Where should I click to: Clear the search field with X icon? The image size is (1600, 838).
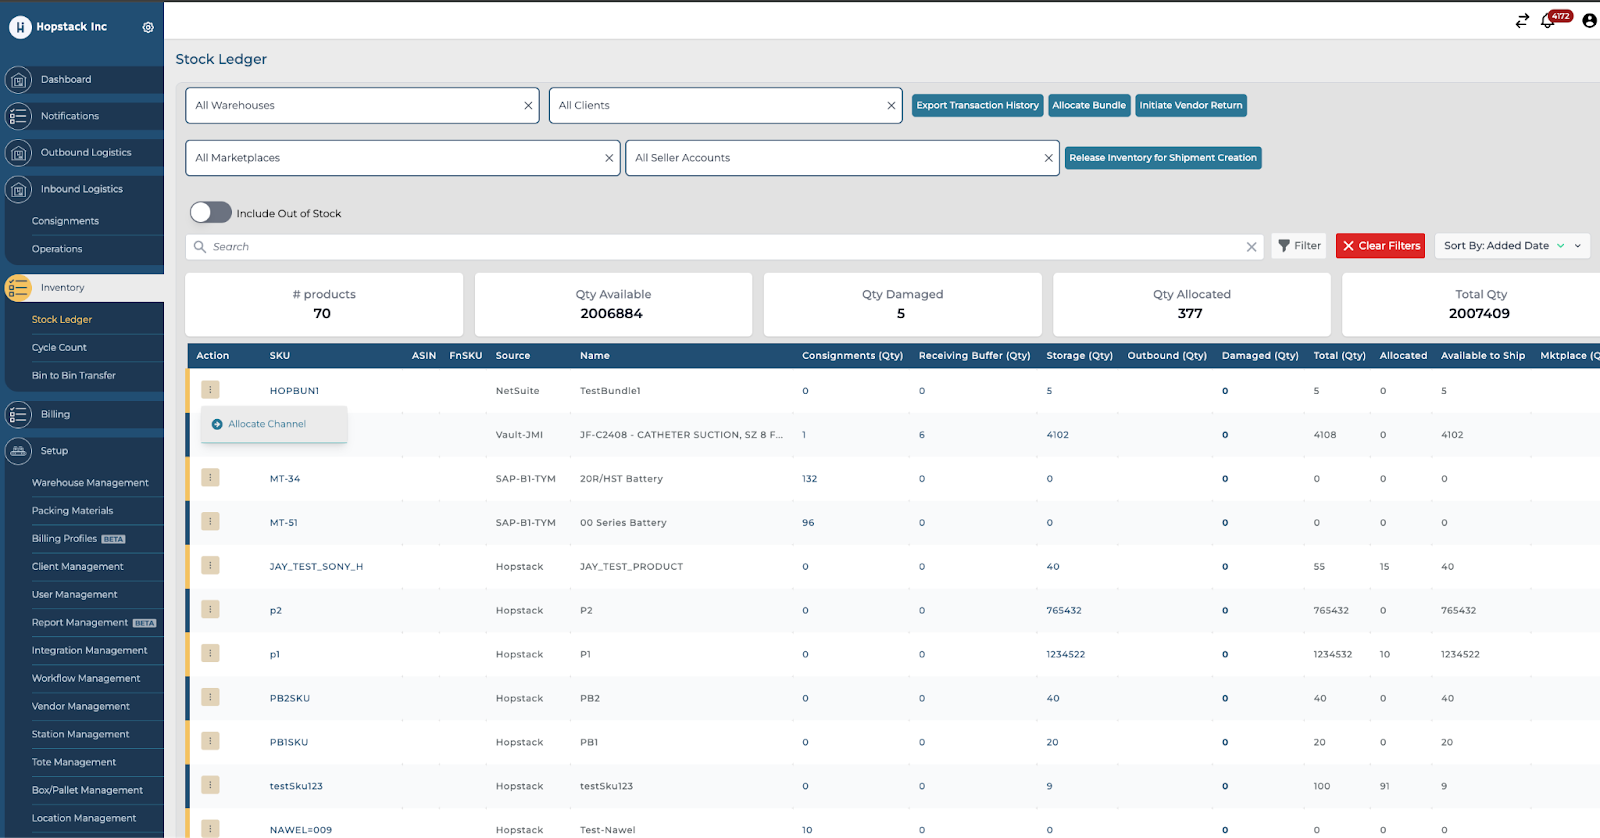[x=1251, y=247]
